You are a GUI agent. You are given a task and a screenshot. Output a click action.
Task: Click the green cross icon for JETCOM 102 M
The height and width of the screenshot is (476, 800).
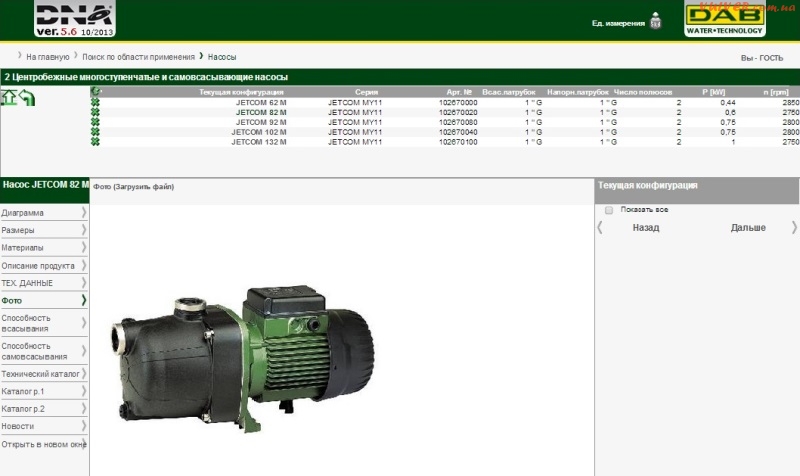click(95, 132)
